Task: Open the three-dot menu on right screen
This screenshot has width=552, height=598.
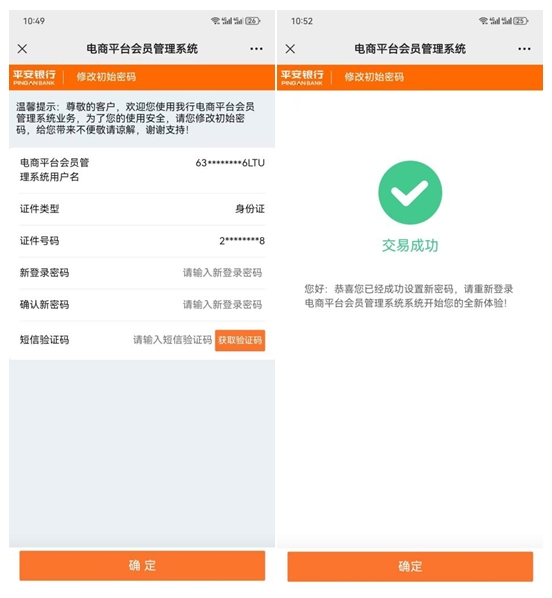Action: point(524,49)
